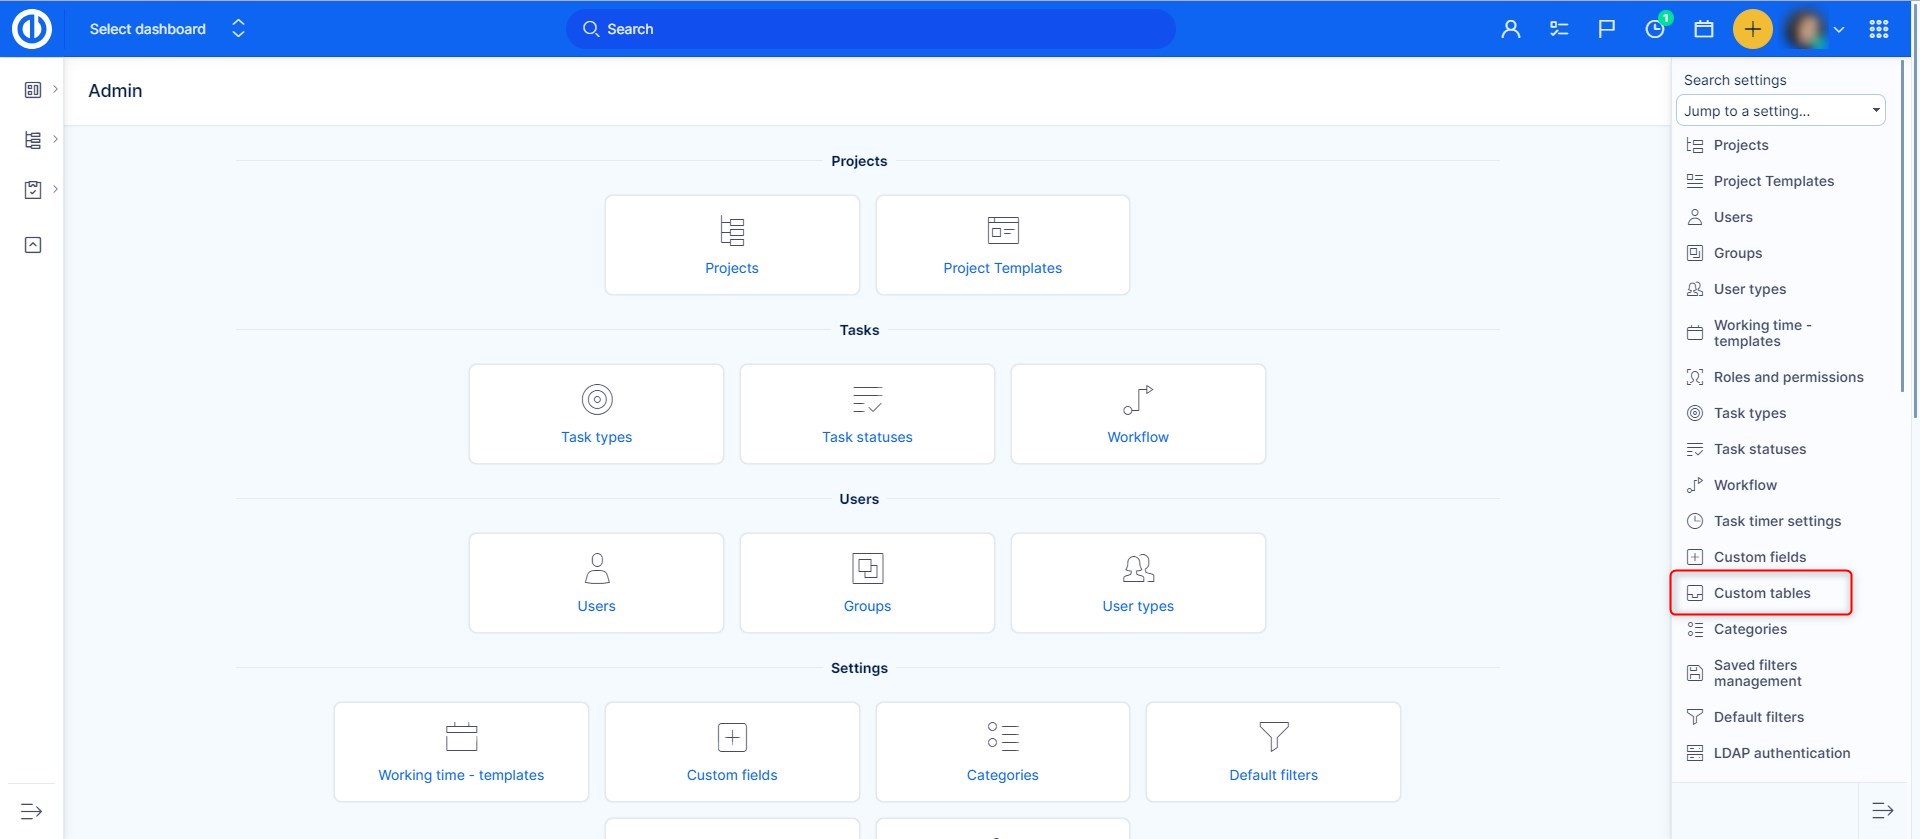Open the Project Templates tile
The height and width of the screenshot is (839, 1920).
click(x=1002, y=245)
